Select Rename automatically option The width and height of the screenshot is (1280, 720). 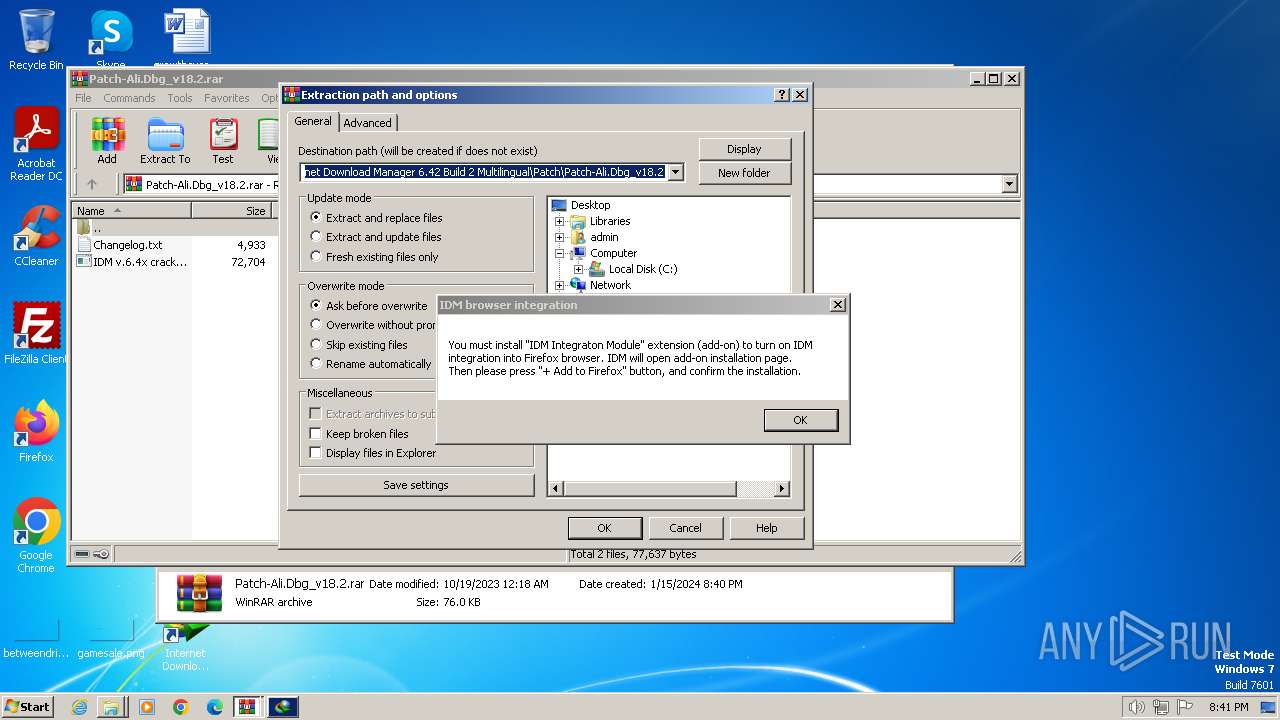371,364
